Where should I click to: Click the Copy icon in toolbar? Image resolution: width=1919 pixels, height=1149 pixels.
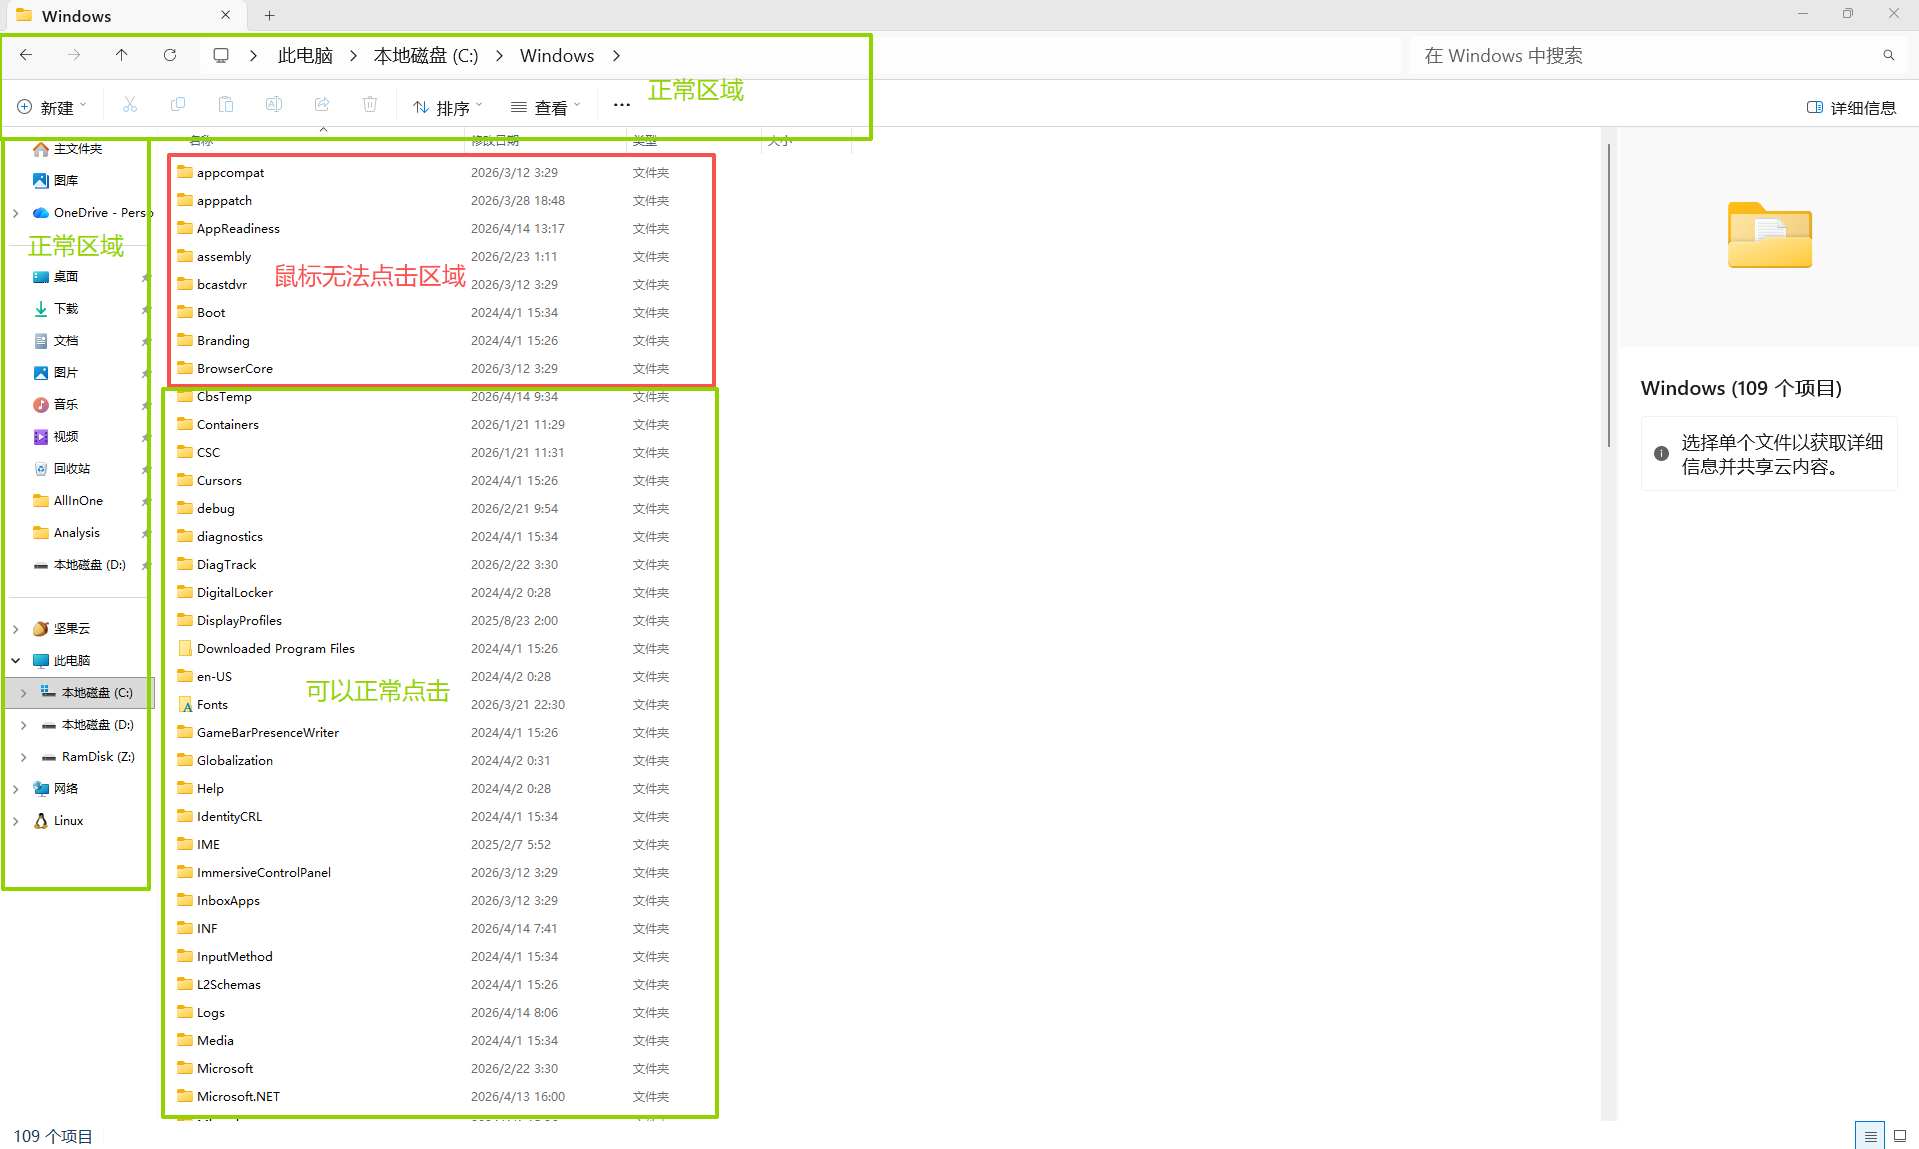(178, 105)
